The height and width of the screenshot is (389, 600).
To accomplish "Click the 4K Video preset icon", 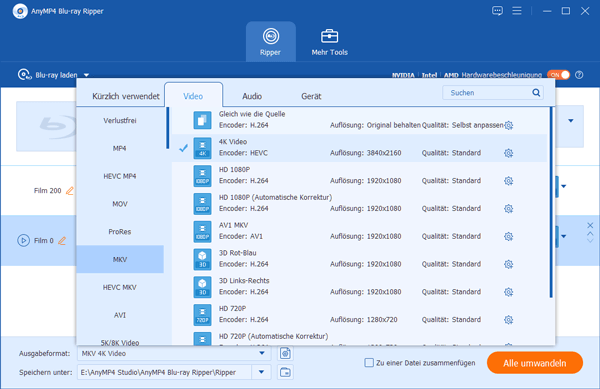I will click(202, 148).
